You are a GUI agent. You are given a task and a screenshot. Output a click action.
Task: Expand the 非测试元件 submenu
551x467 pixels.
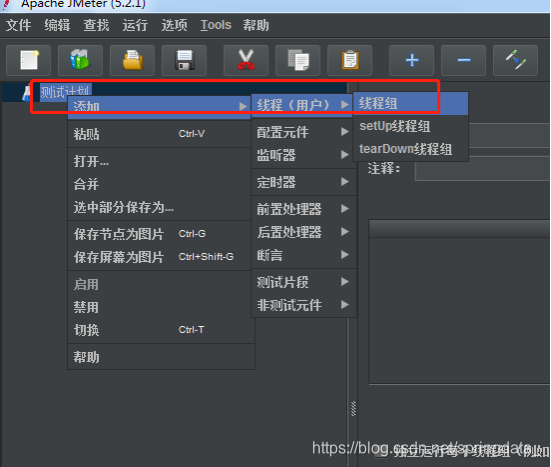coord(304,305)
